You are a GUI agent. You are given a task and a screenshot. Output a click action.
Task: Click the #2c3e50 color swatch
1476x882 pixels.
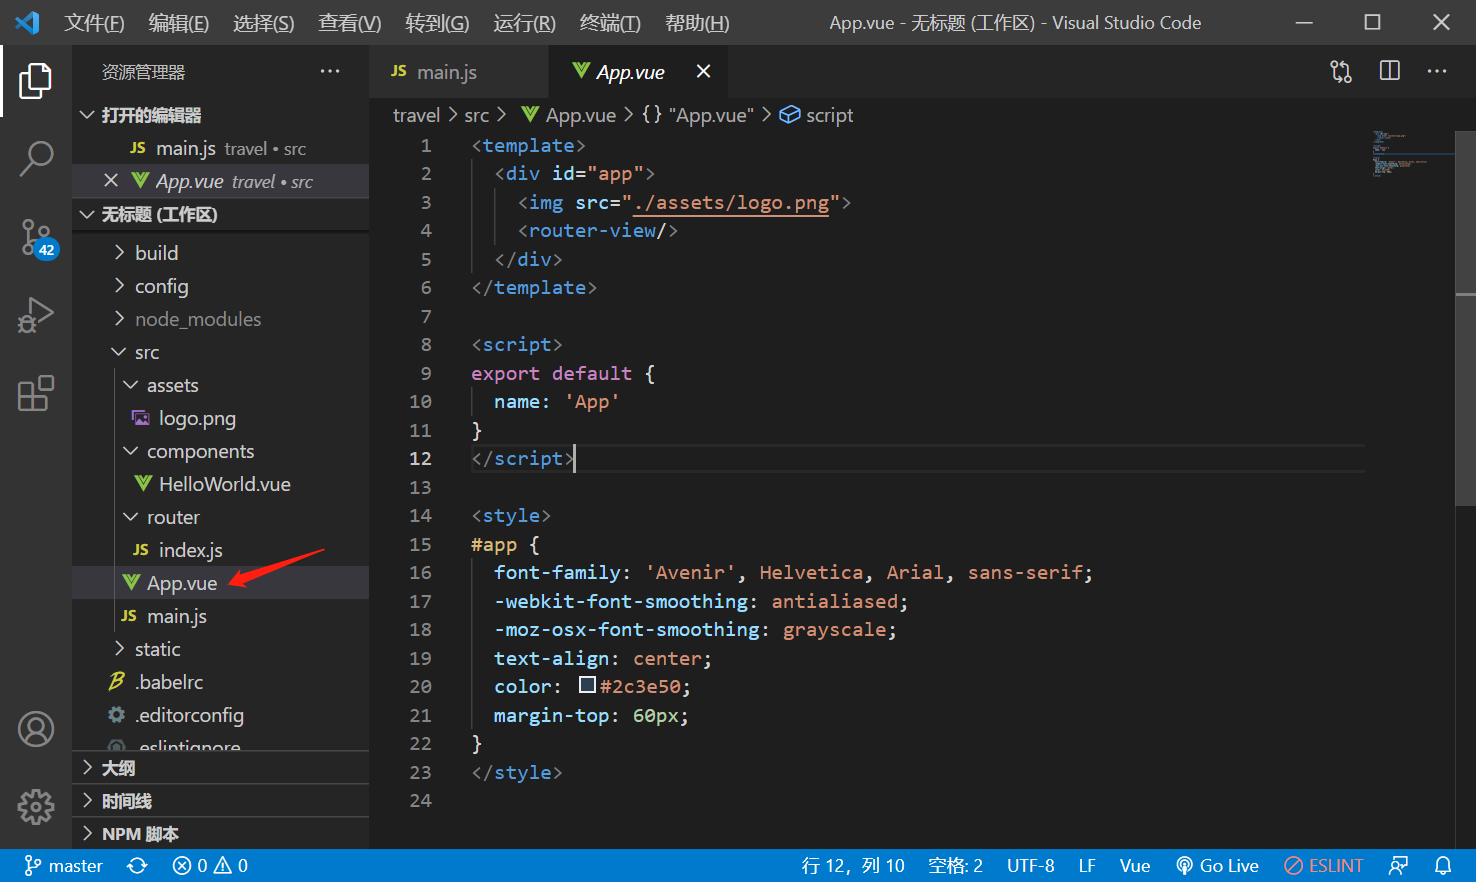(587, 686)
